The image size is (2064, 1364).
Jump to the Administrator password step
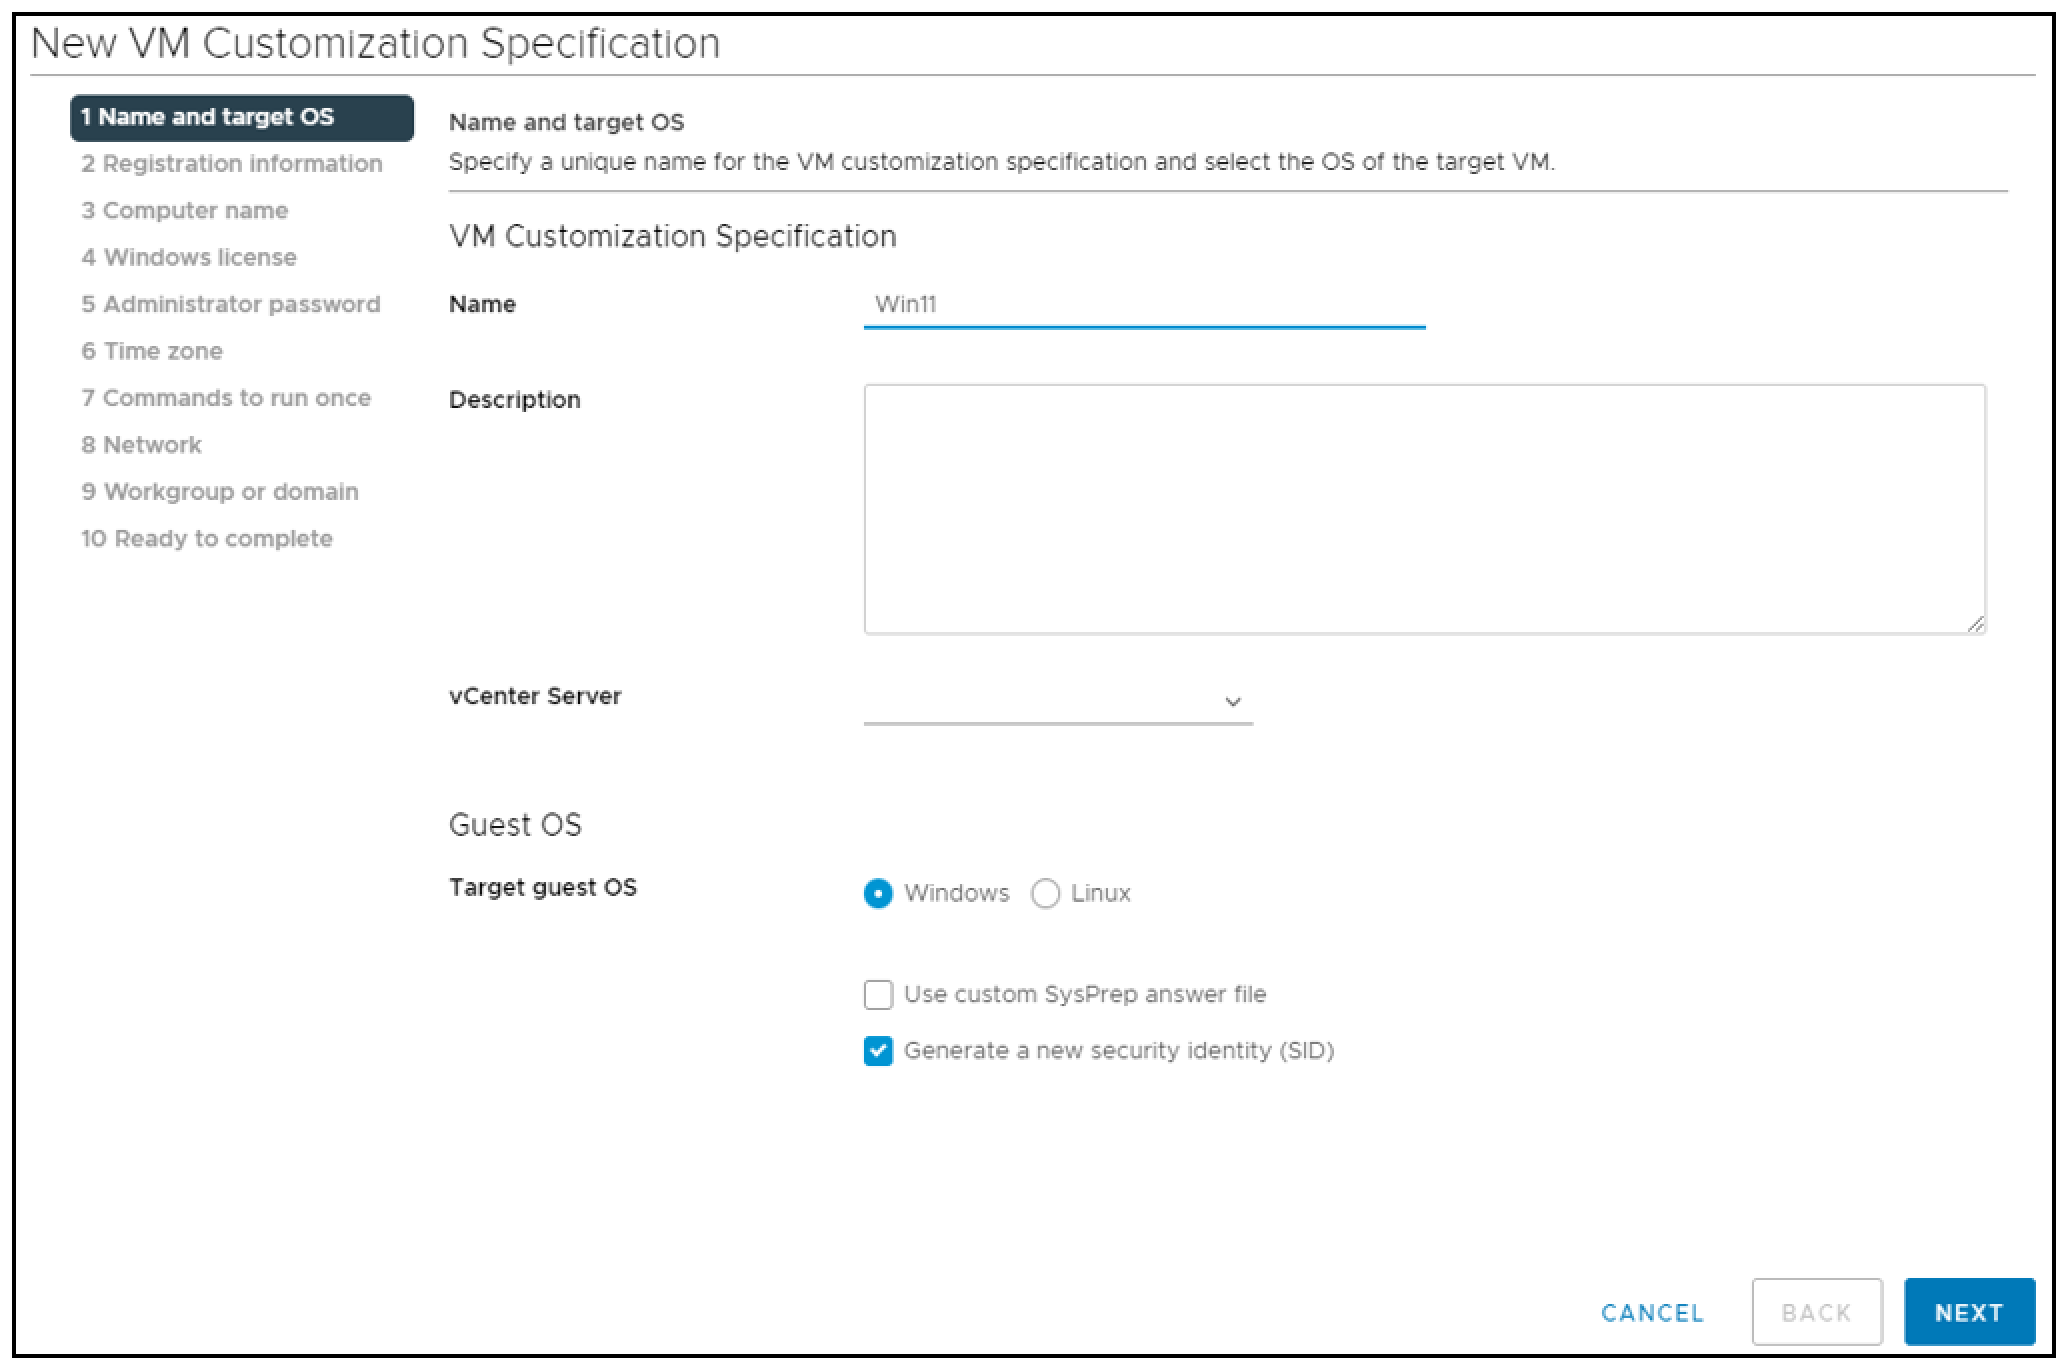pos(231,304)
